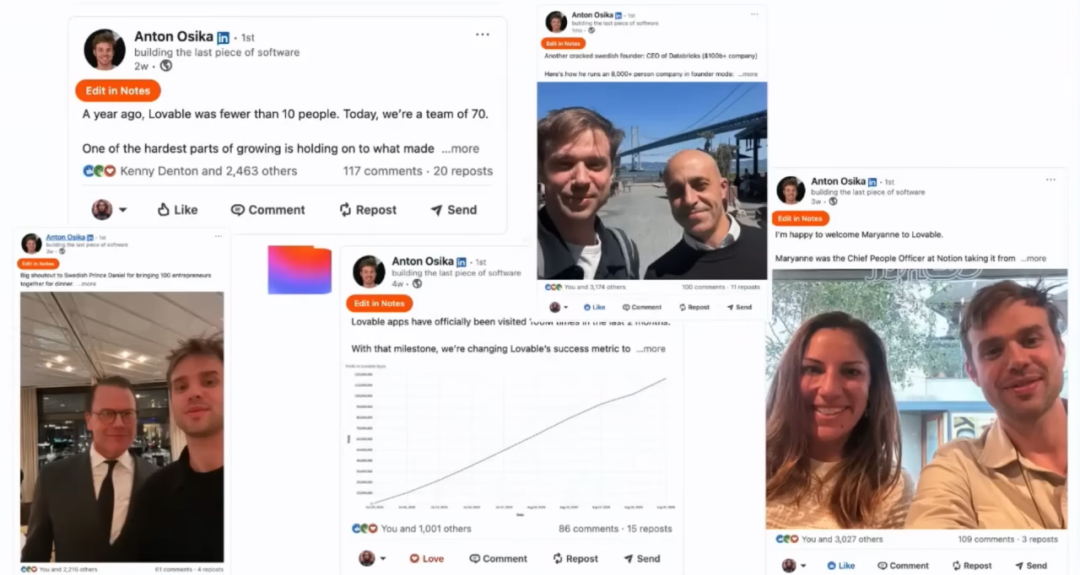Click Edit in Notes on the visits milestone post
Viewport: 1080px width, 575px height.
(379, 303)
